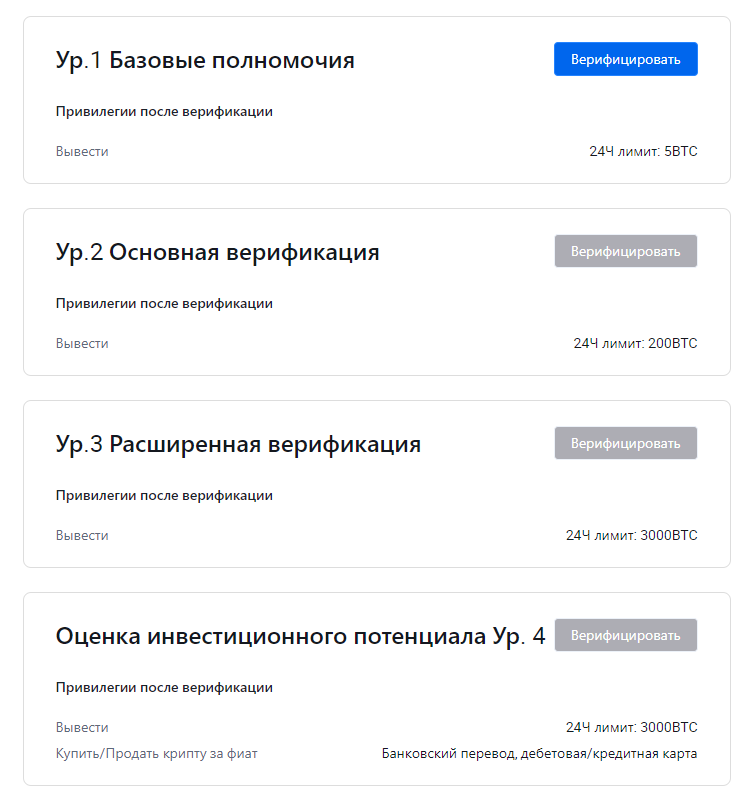
Task: Click the 24Ч лимит: 200BTC value
Action: point(636,344)
